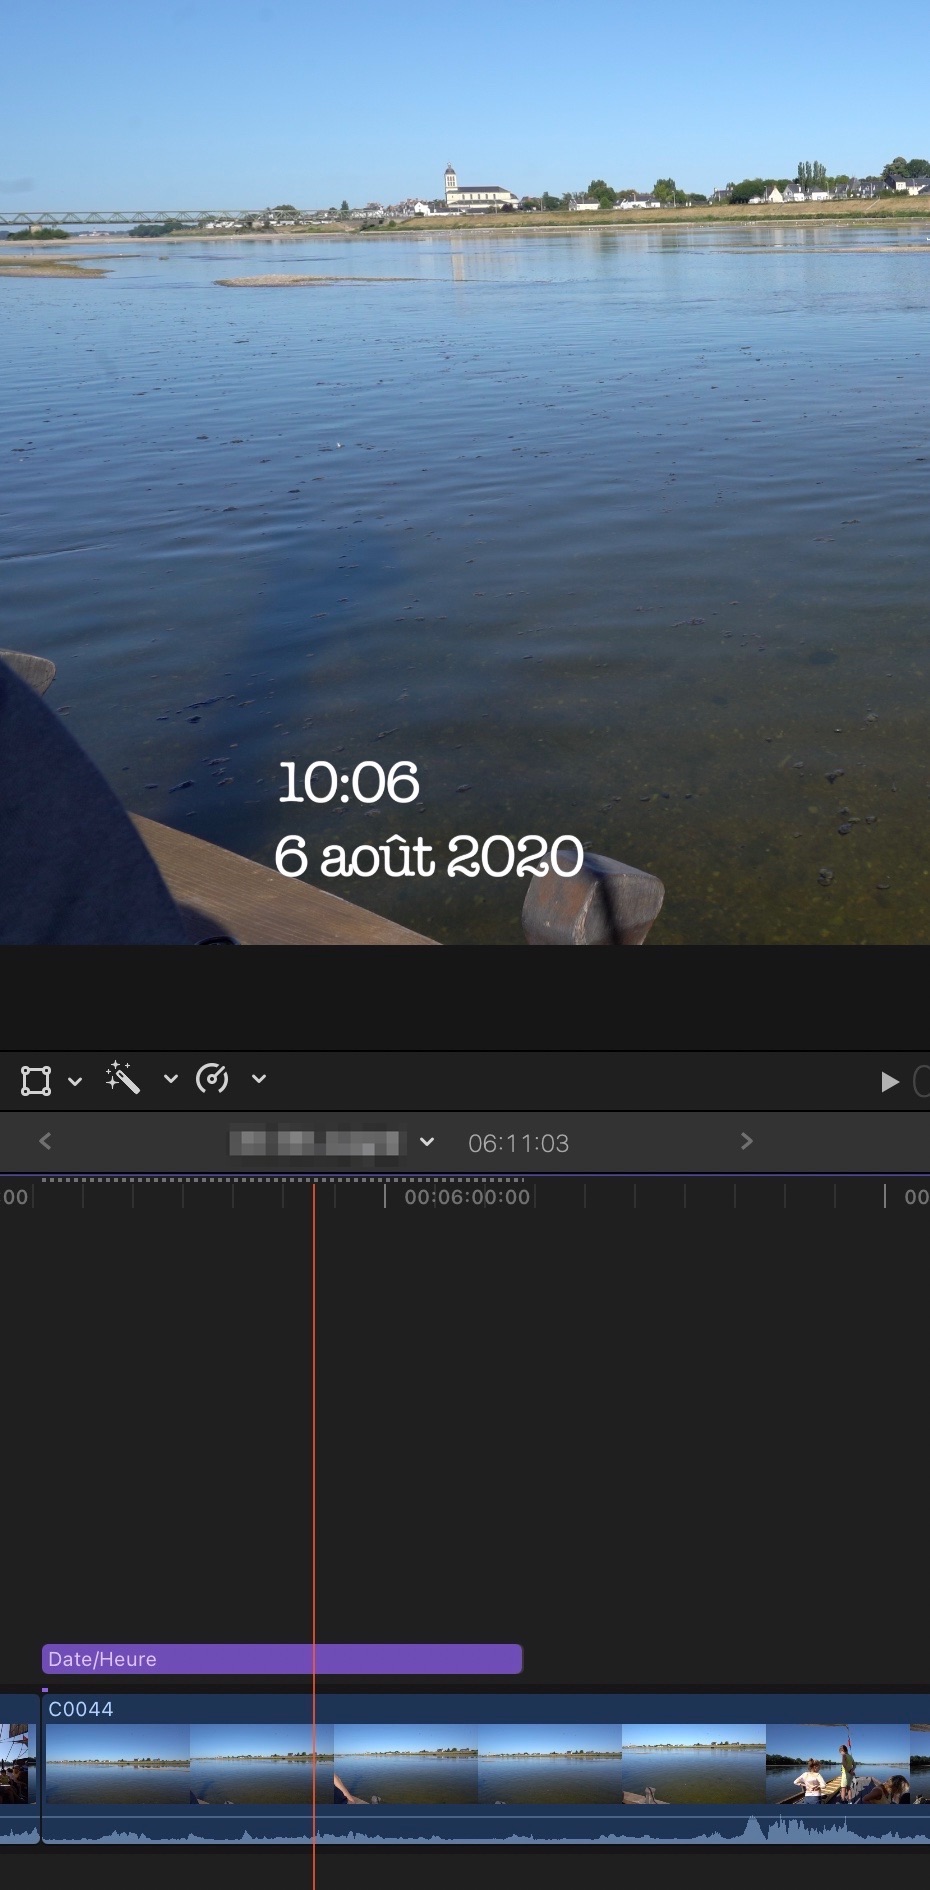The image size is (930, 1890).
Task: Click the blurred project name
Action: (317, 1142)
